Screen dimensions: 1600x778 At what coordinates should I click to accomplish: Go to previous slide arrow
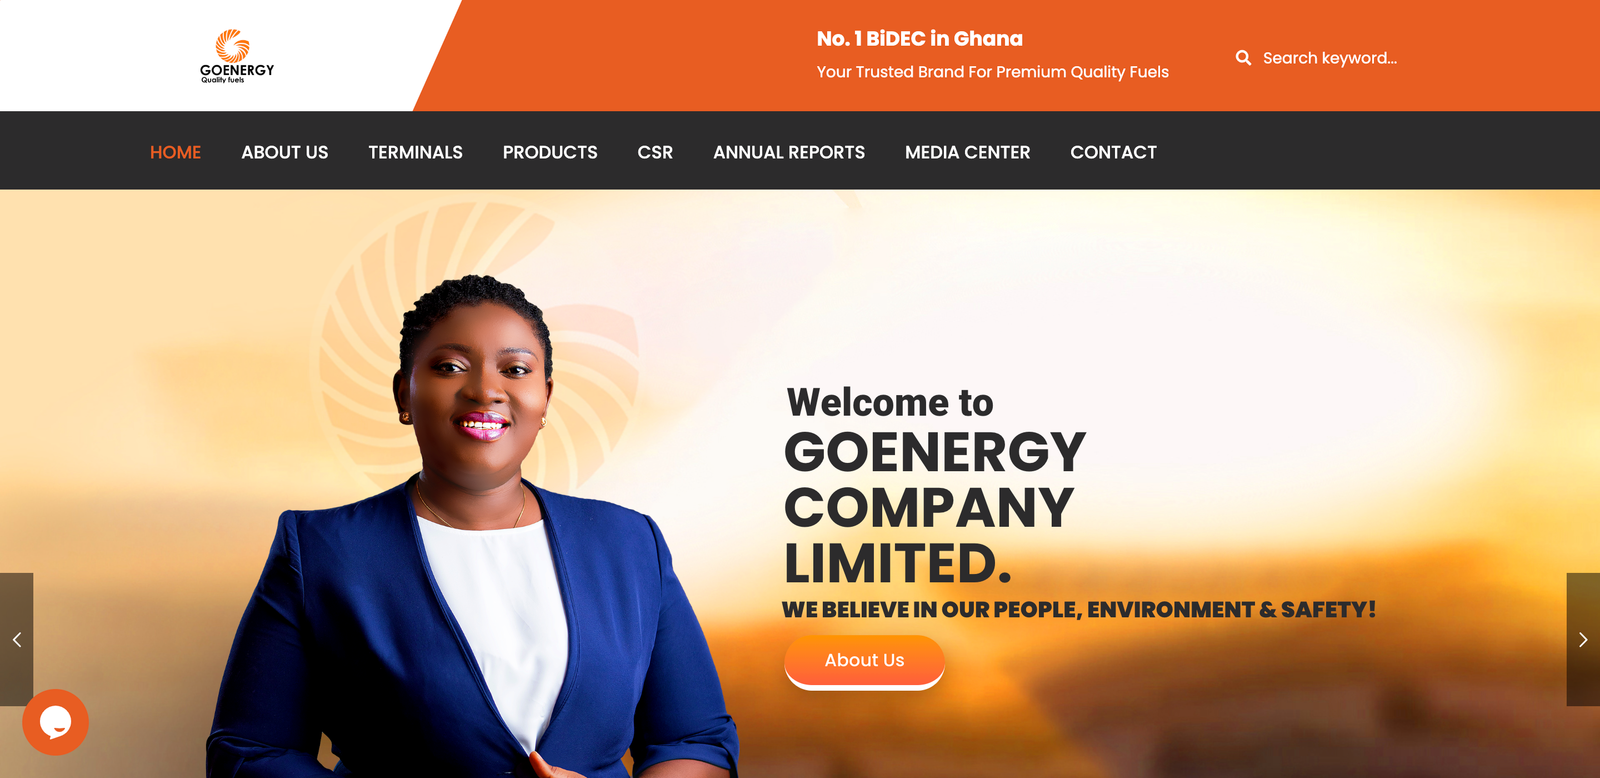click(x=17, y=639)
